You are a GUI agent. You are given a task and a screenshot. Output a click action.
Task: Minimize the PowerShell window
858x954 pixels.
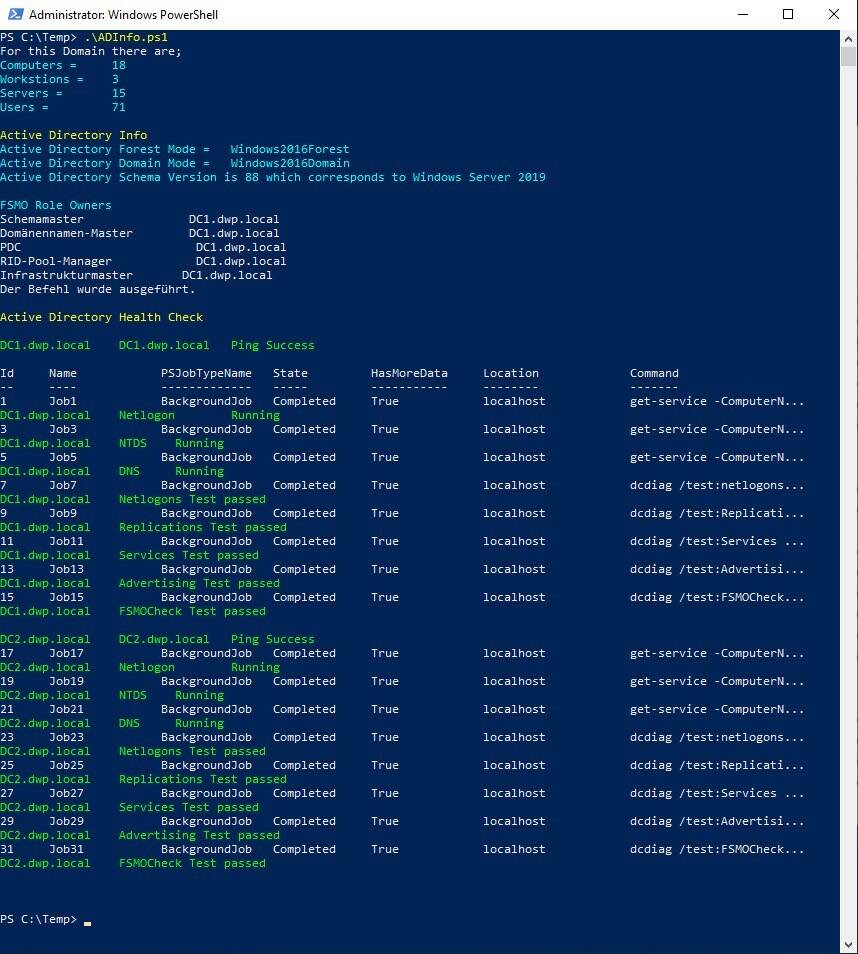742,15
